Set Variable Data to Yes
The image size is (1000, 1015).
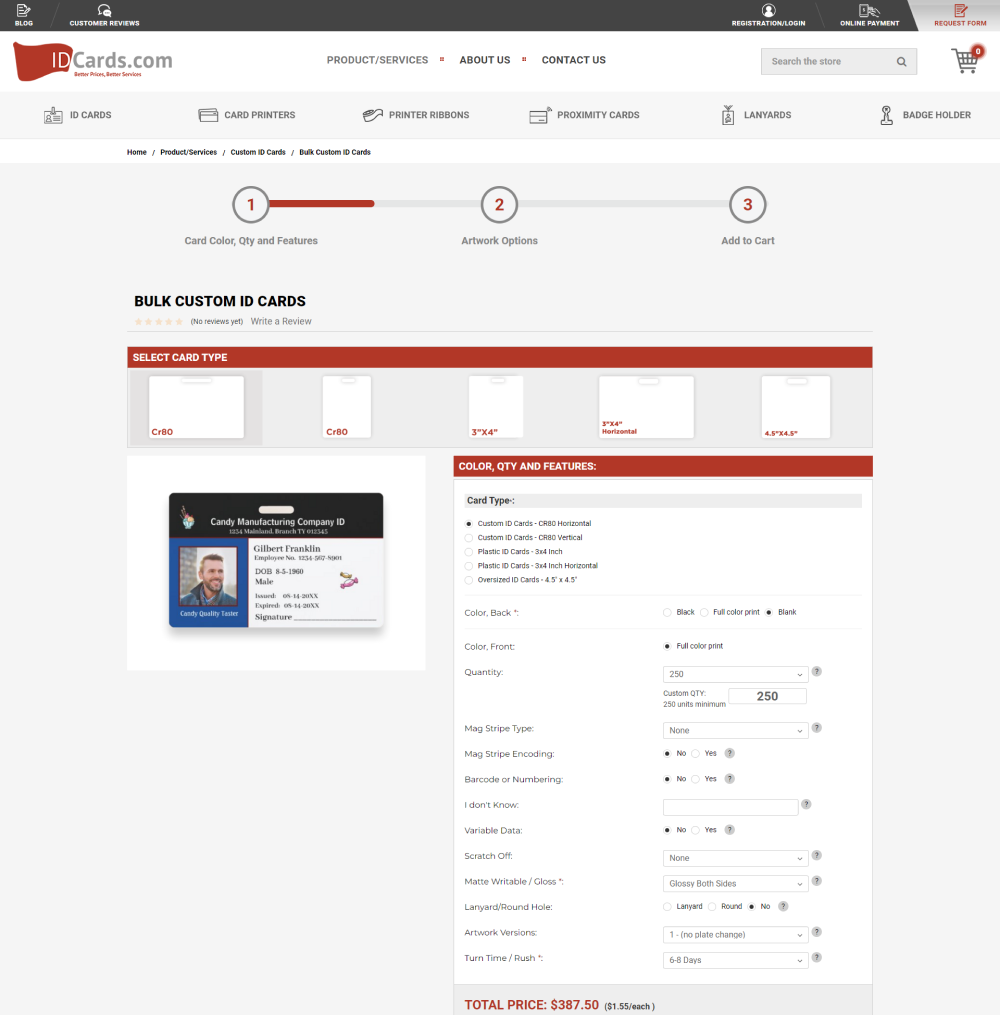coord(695,830)
